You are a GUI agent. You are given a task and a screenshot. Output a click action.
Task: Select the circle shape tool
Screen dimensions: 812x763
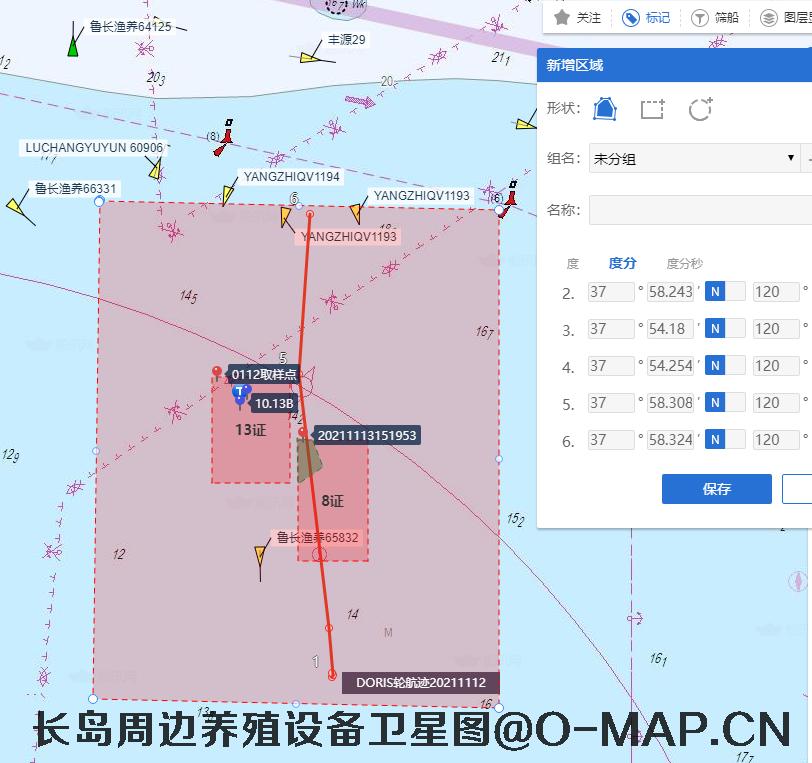700,109
